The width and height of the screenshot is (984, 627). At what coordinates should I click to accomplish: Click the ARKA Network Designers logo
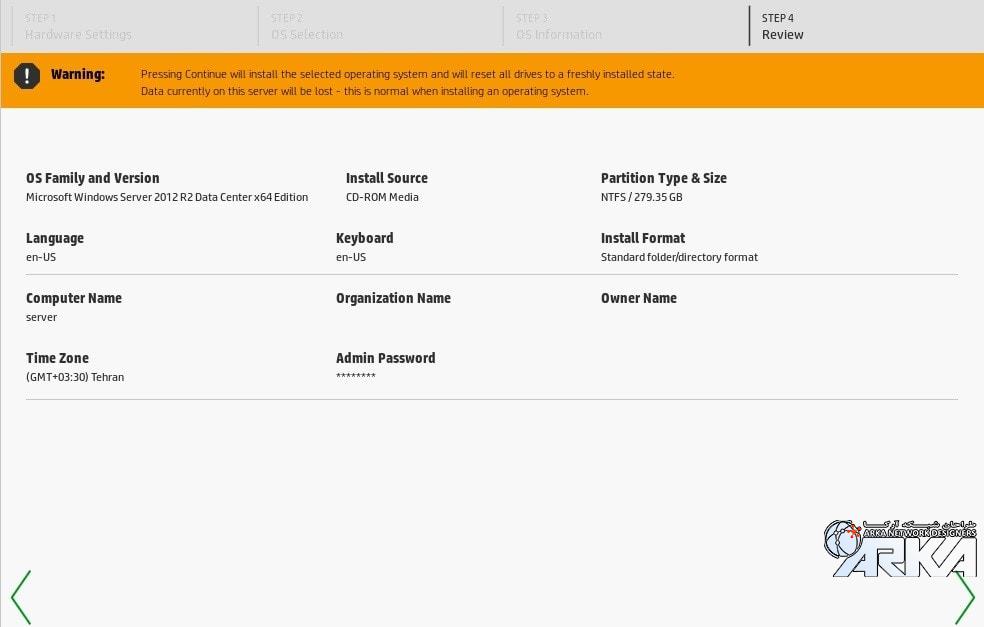(899, 548)
